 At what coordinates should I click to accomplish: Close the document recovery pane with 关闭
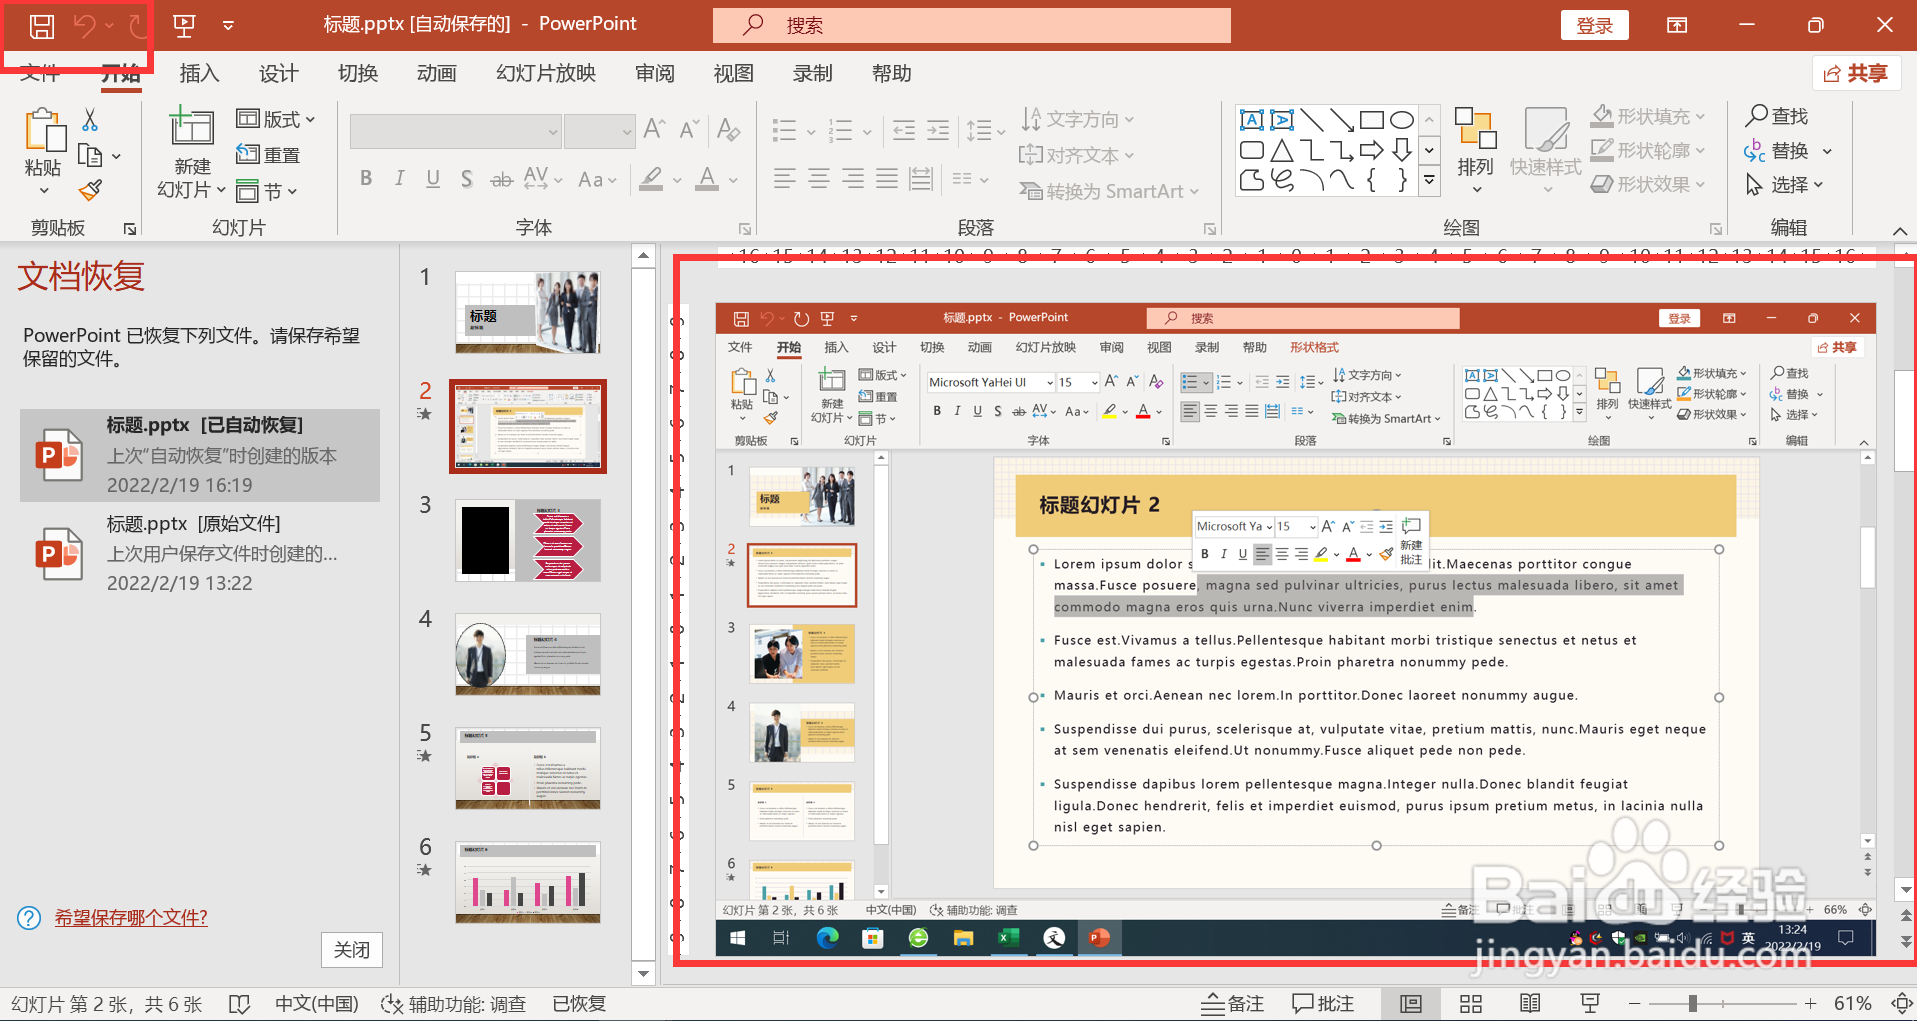(x=352, y=949)
